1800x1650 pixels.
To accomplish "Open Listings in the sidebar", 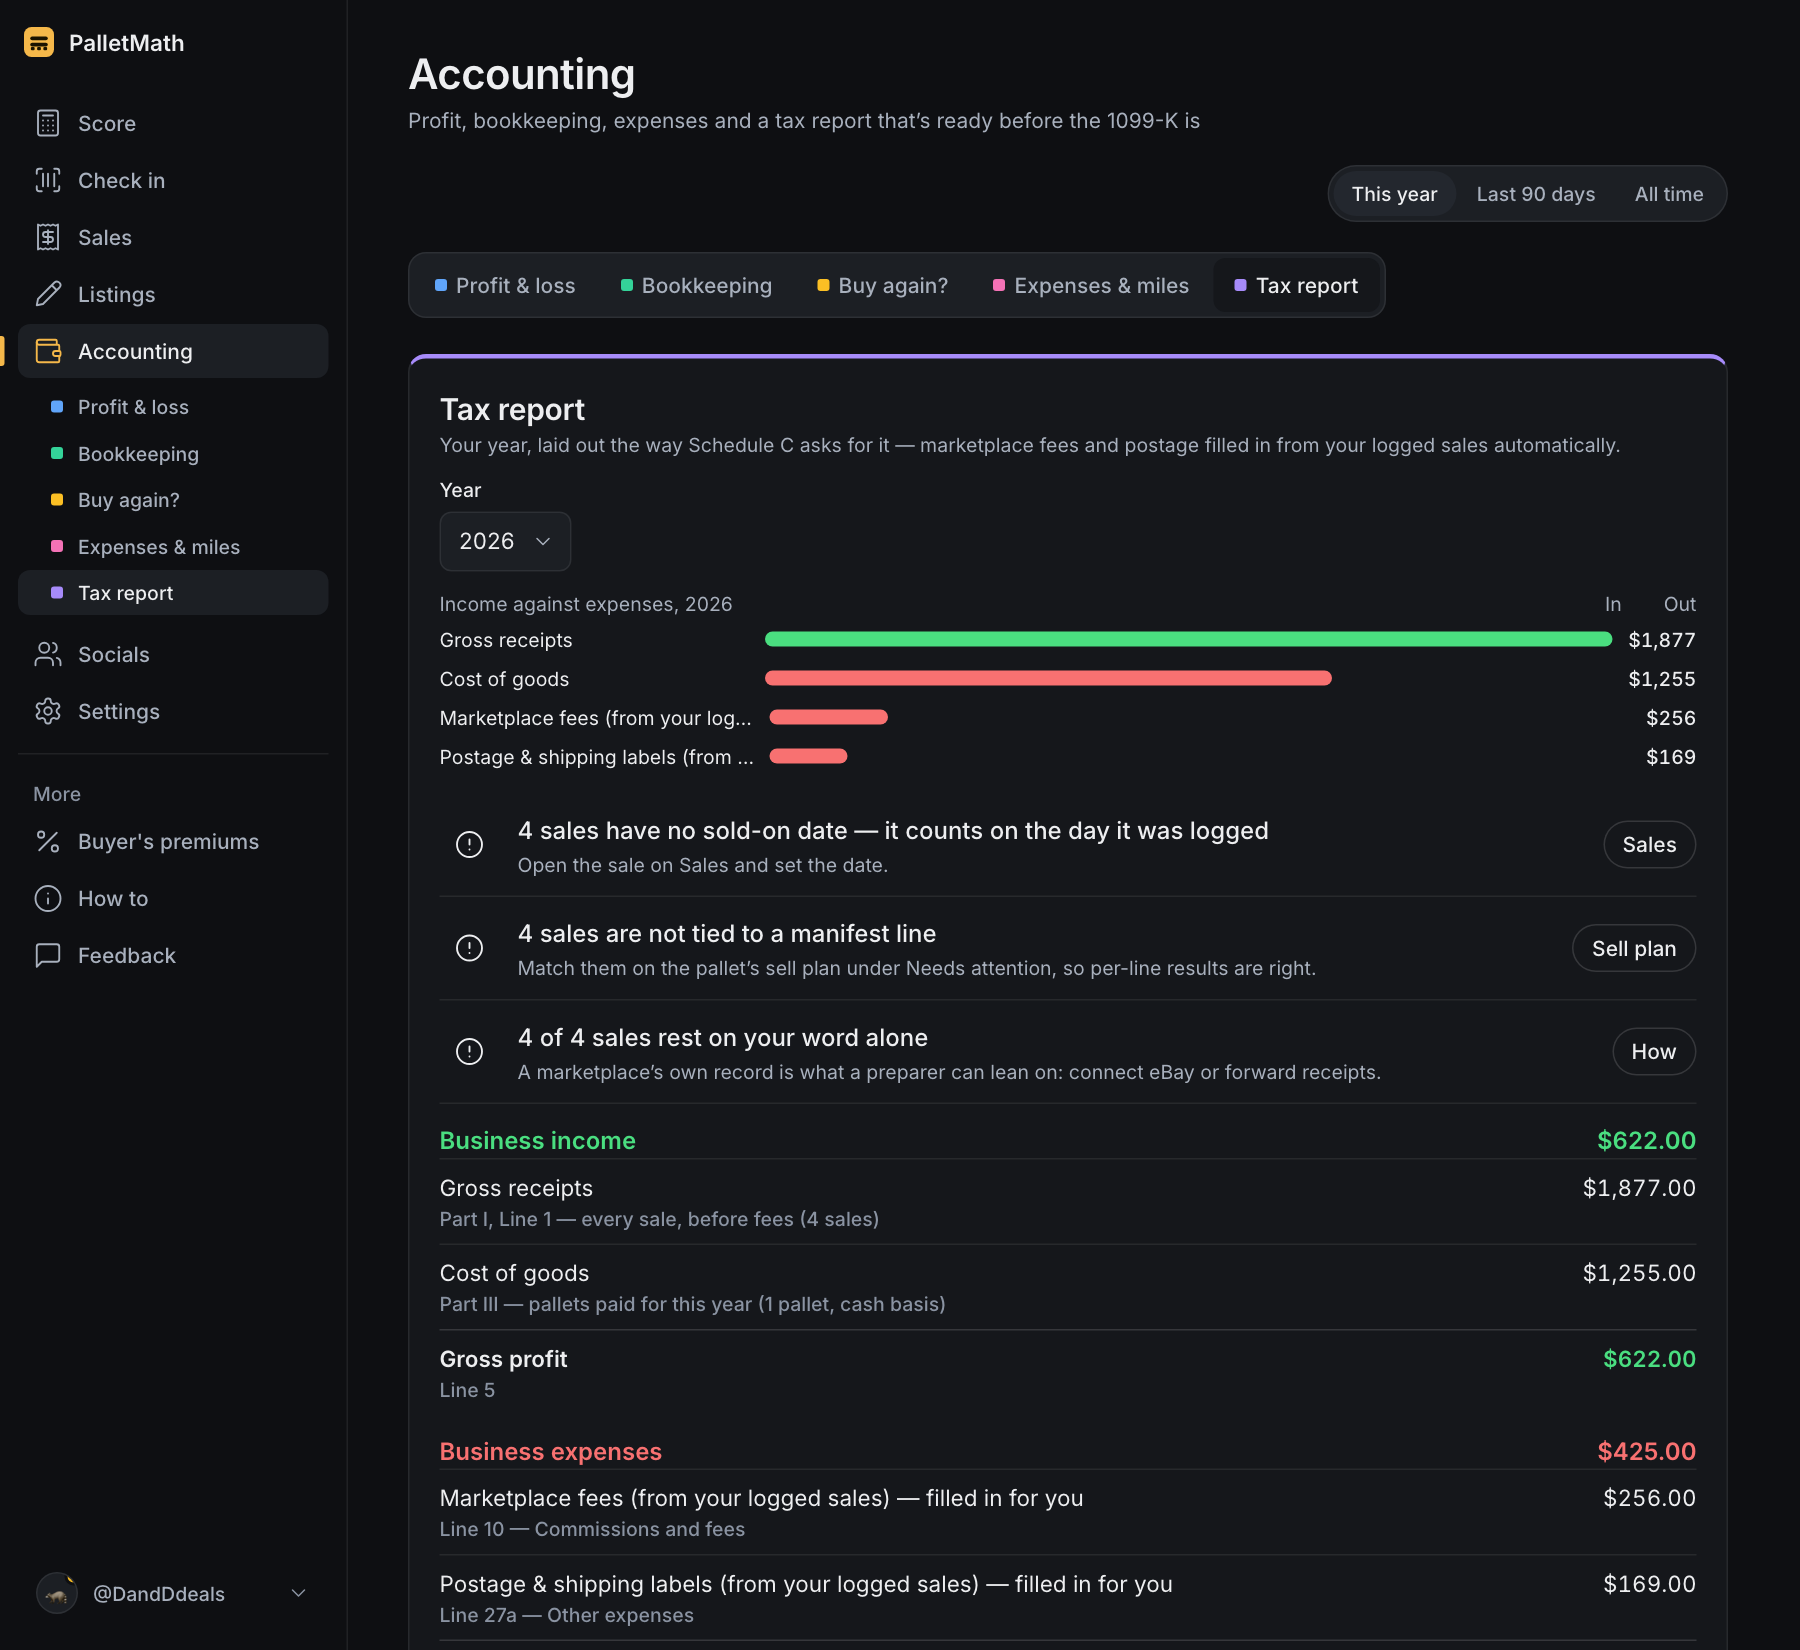I will click(173, 294).
